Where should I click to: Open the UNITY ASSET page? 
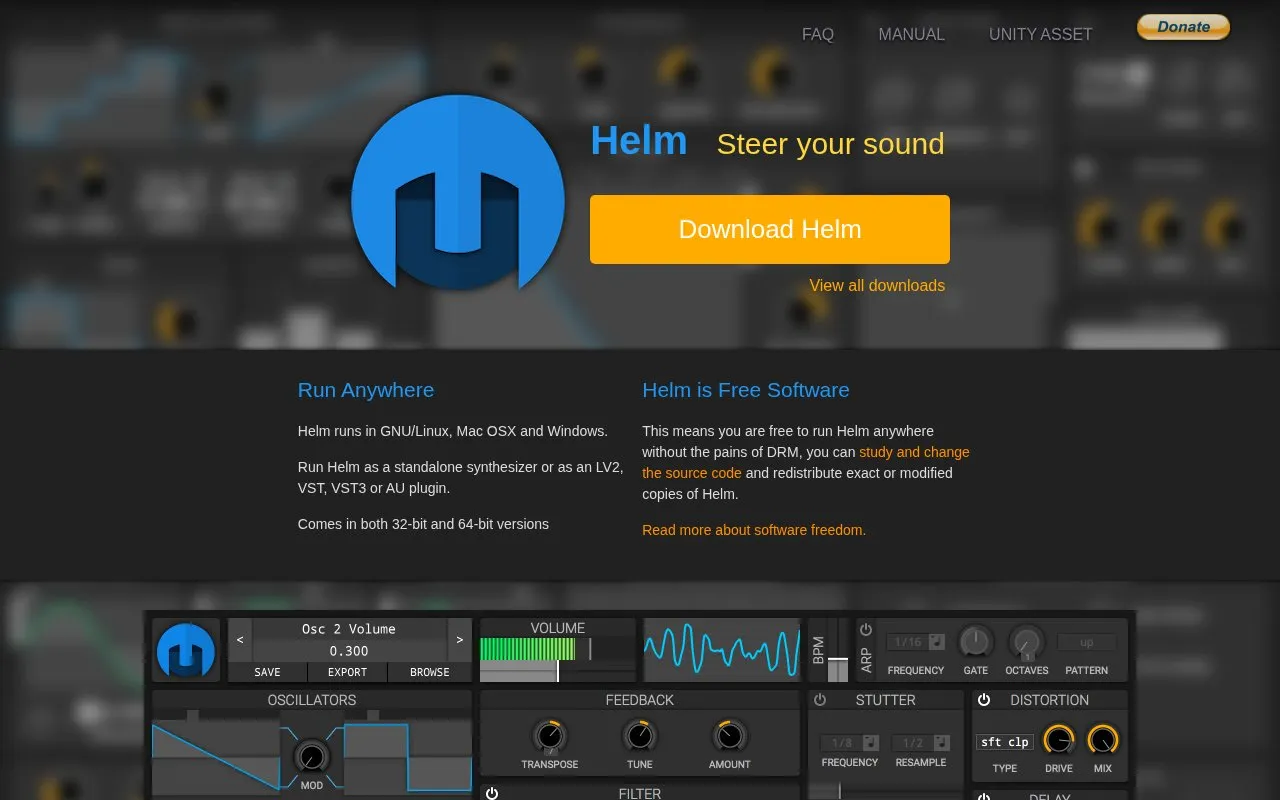[1040, 34]
